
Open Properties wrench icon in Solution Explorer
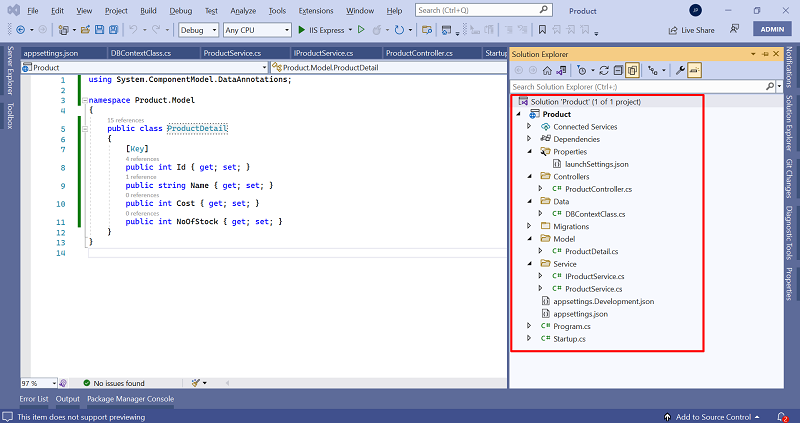[680, 71]
